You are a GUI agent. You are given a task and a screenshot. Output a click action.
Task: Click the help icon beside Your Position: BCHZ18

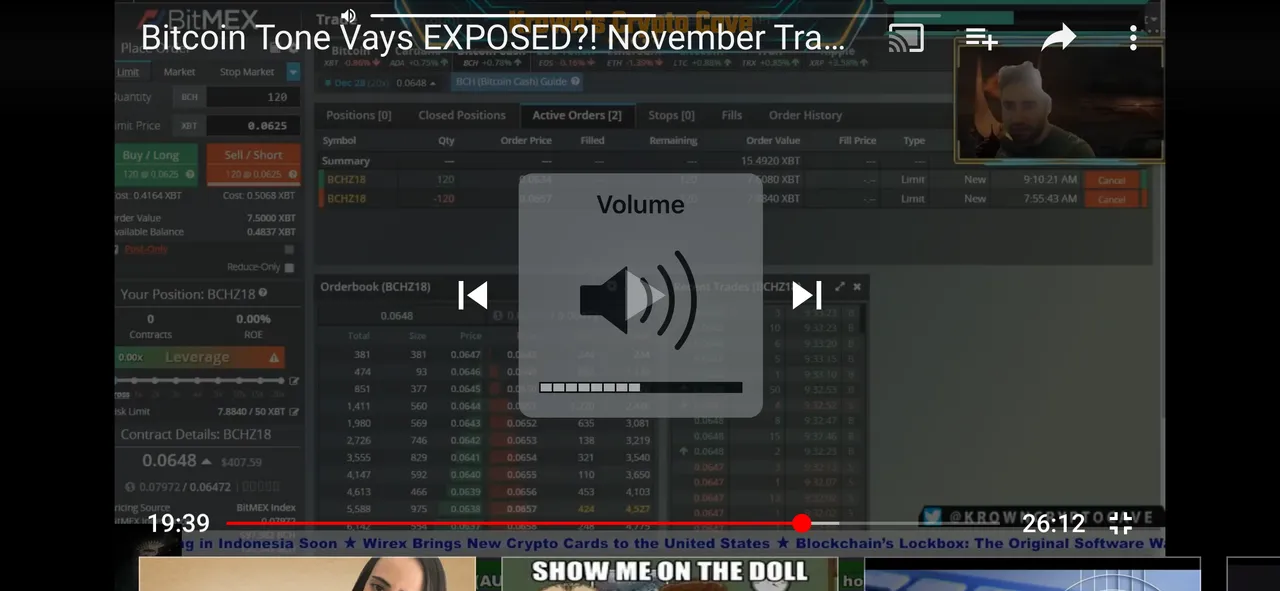[263, 294]
